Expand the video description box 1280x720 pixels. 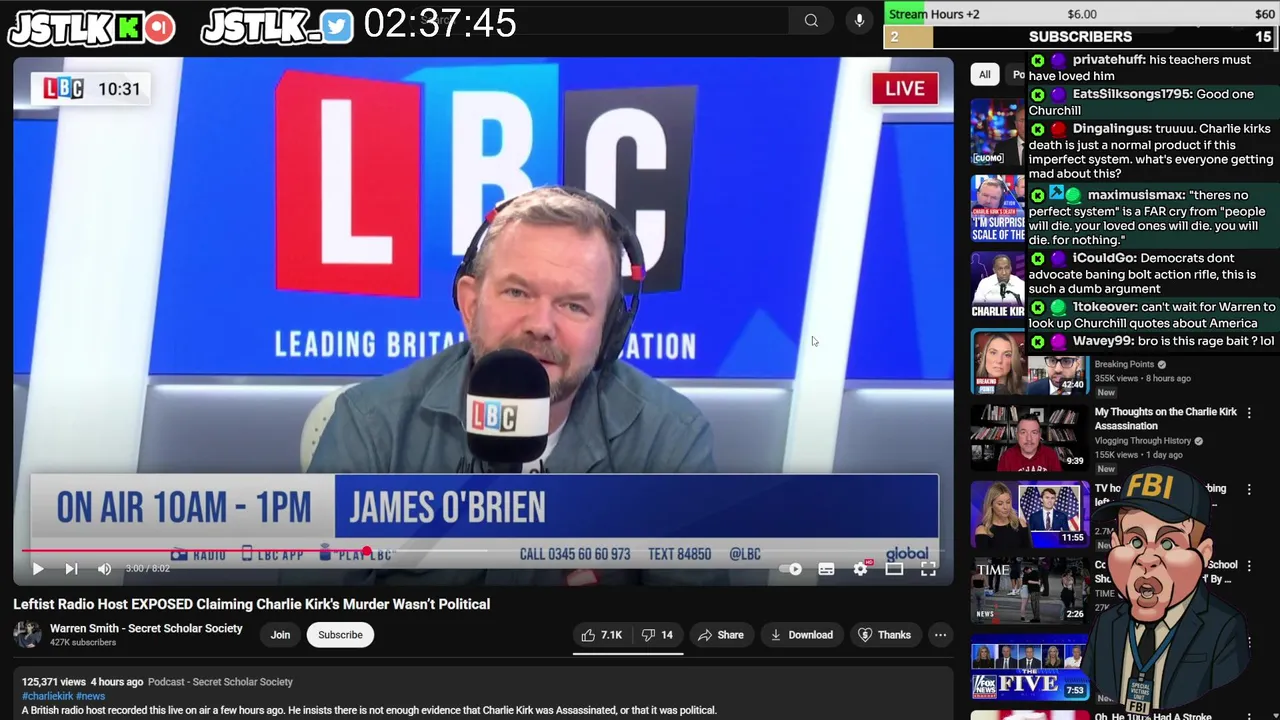(483, 695)
